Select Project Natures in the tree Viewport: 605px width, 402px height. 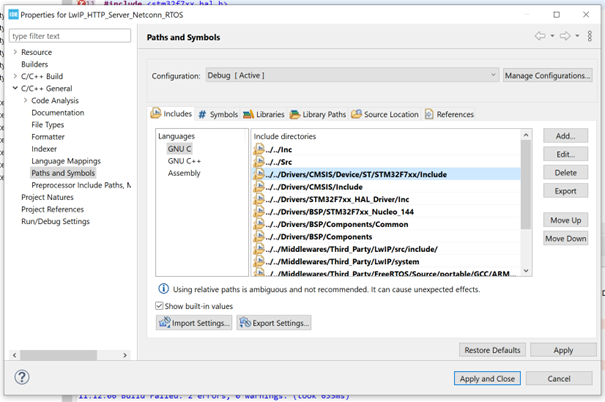(x=47, y=197)
